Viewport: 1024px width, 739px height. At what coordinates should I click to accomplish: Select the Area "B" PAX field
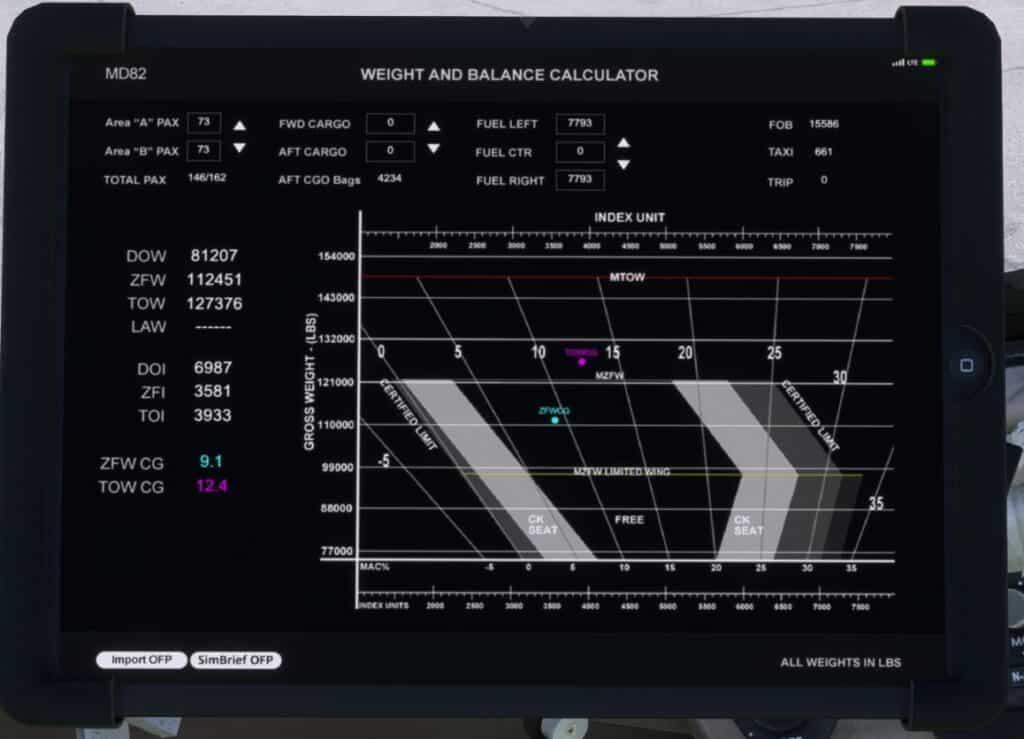point(203,151)
